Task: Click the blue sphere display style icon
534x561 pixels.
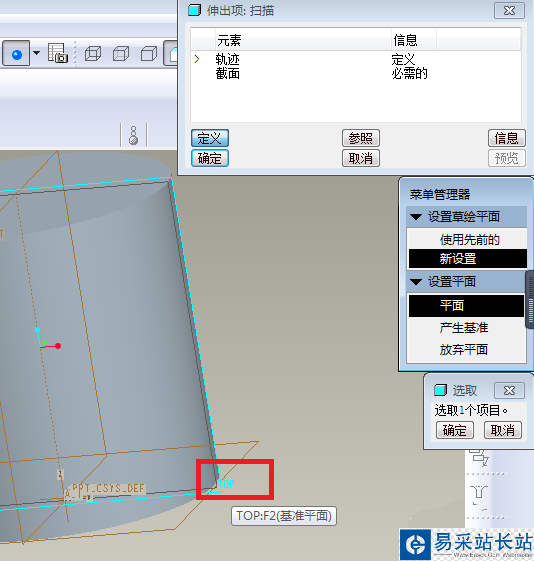Action: point(16,54)
